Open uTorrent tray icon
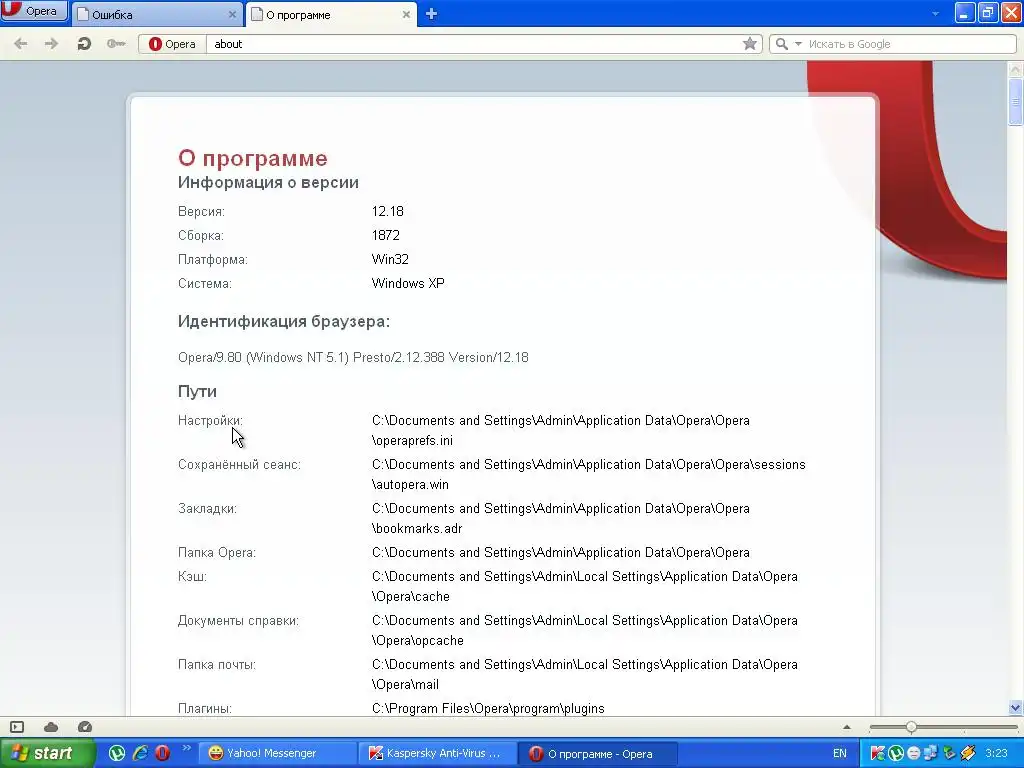 896,753
